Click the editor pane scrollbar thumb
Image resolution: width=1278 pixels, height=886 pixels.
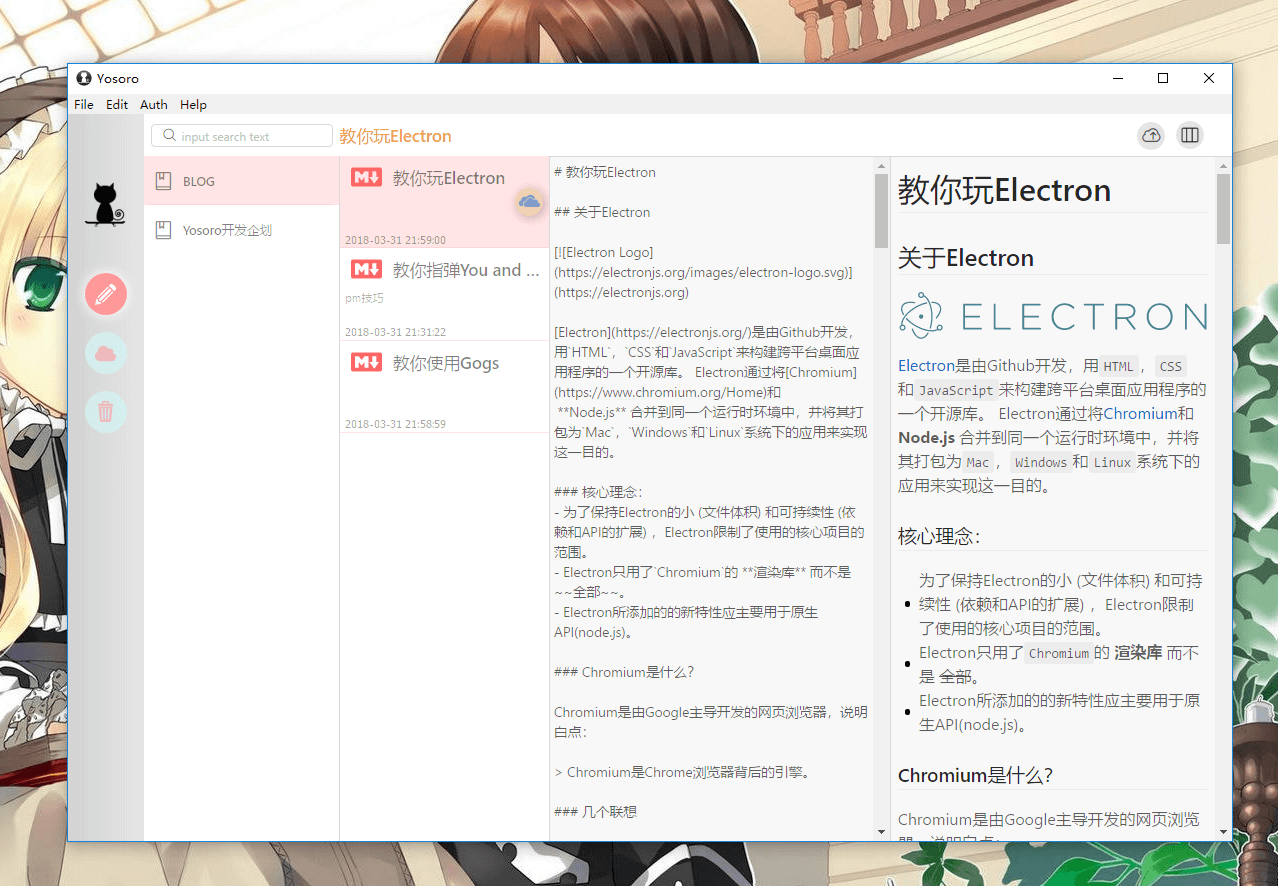pos(881,211)
